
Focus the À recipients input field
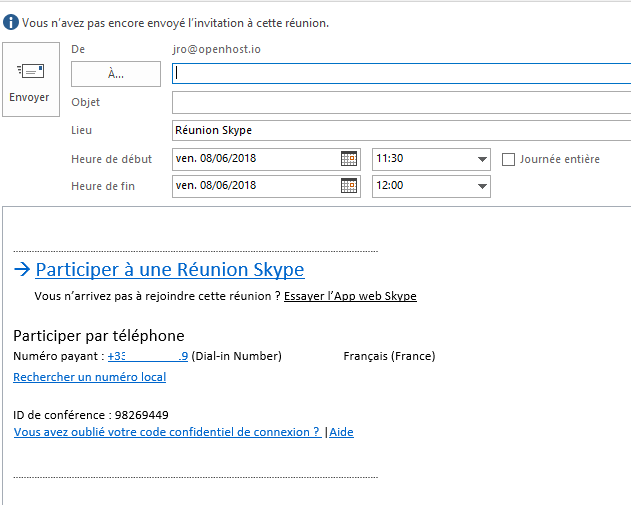point(401,74)
